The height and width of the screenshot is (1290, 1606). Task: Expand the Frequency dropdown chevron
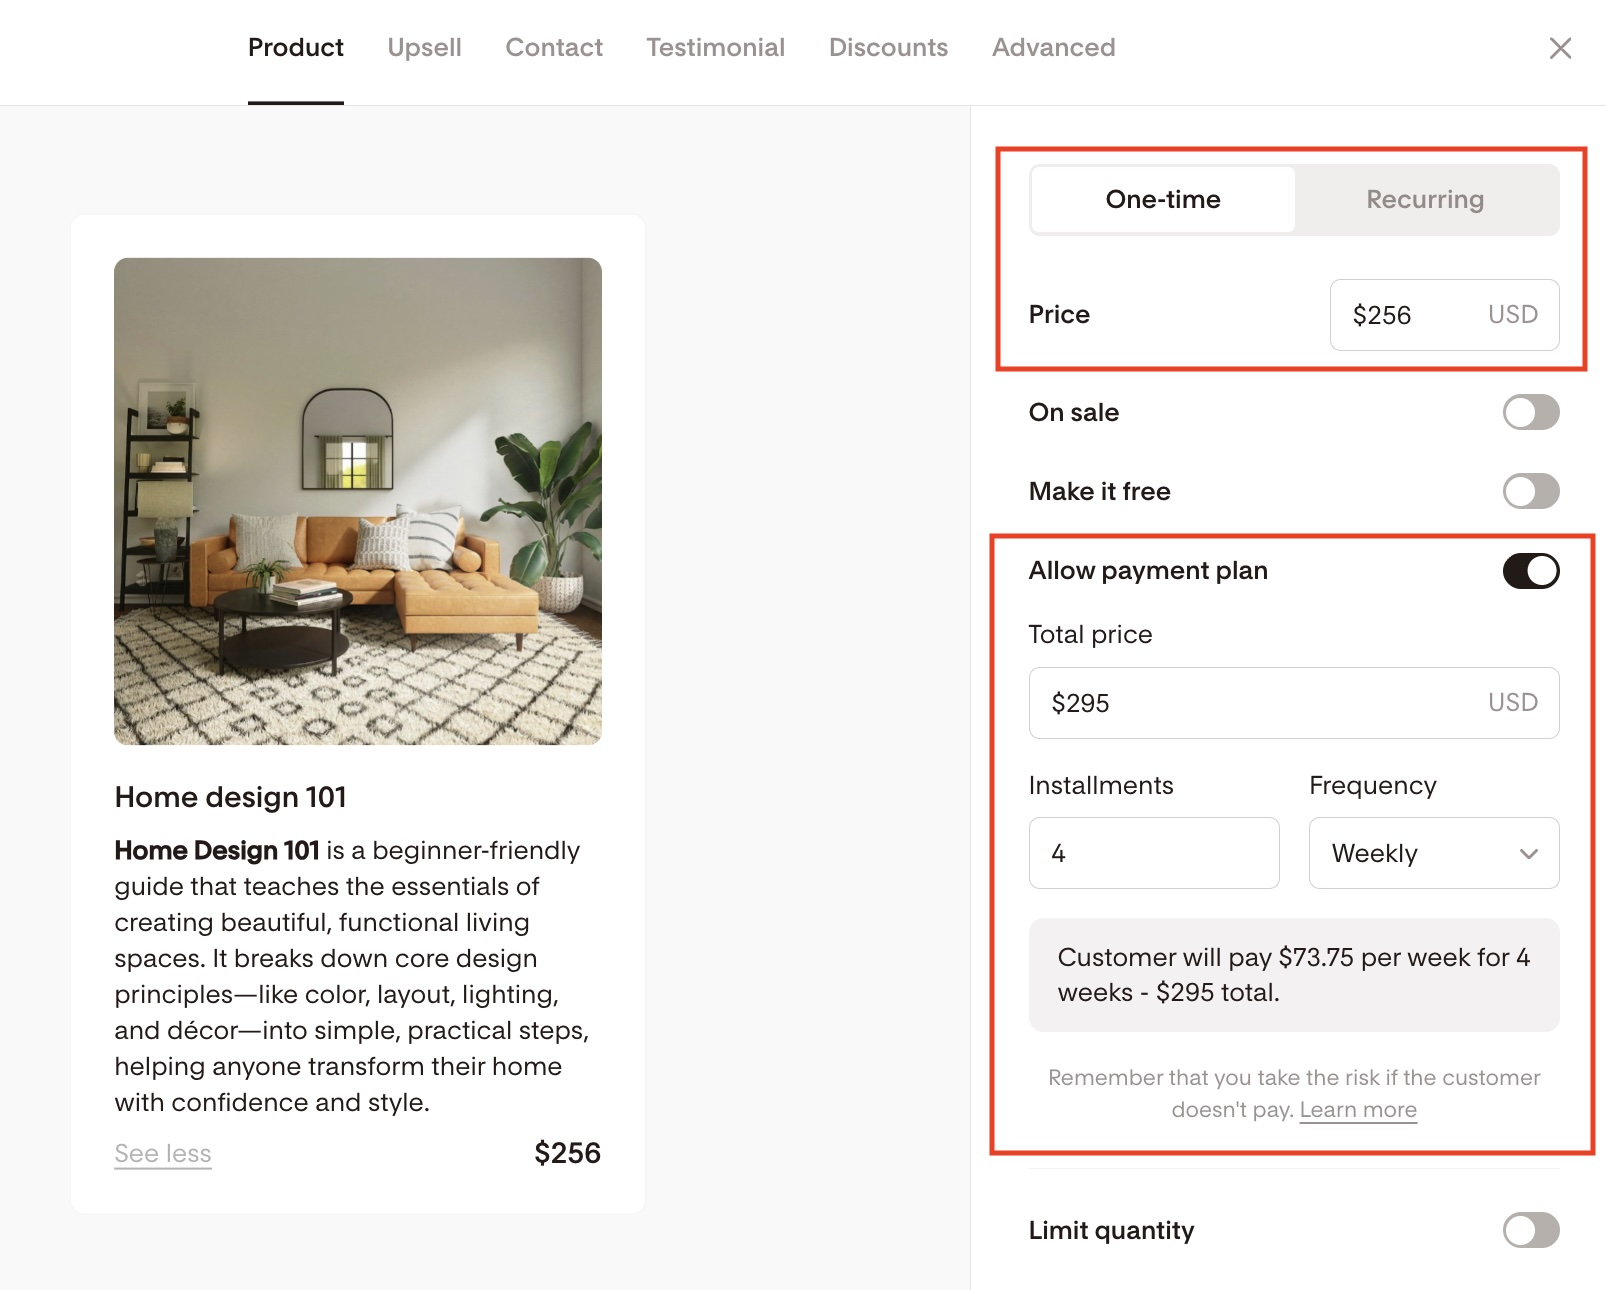pyautogui.click(x=1528, y=853)
